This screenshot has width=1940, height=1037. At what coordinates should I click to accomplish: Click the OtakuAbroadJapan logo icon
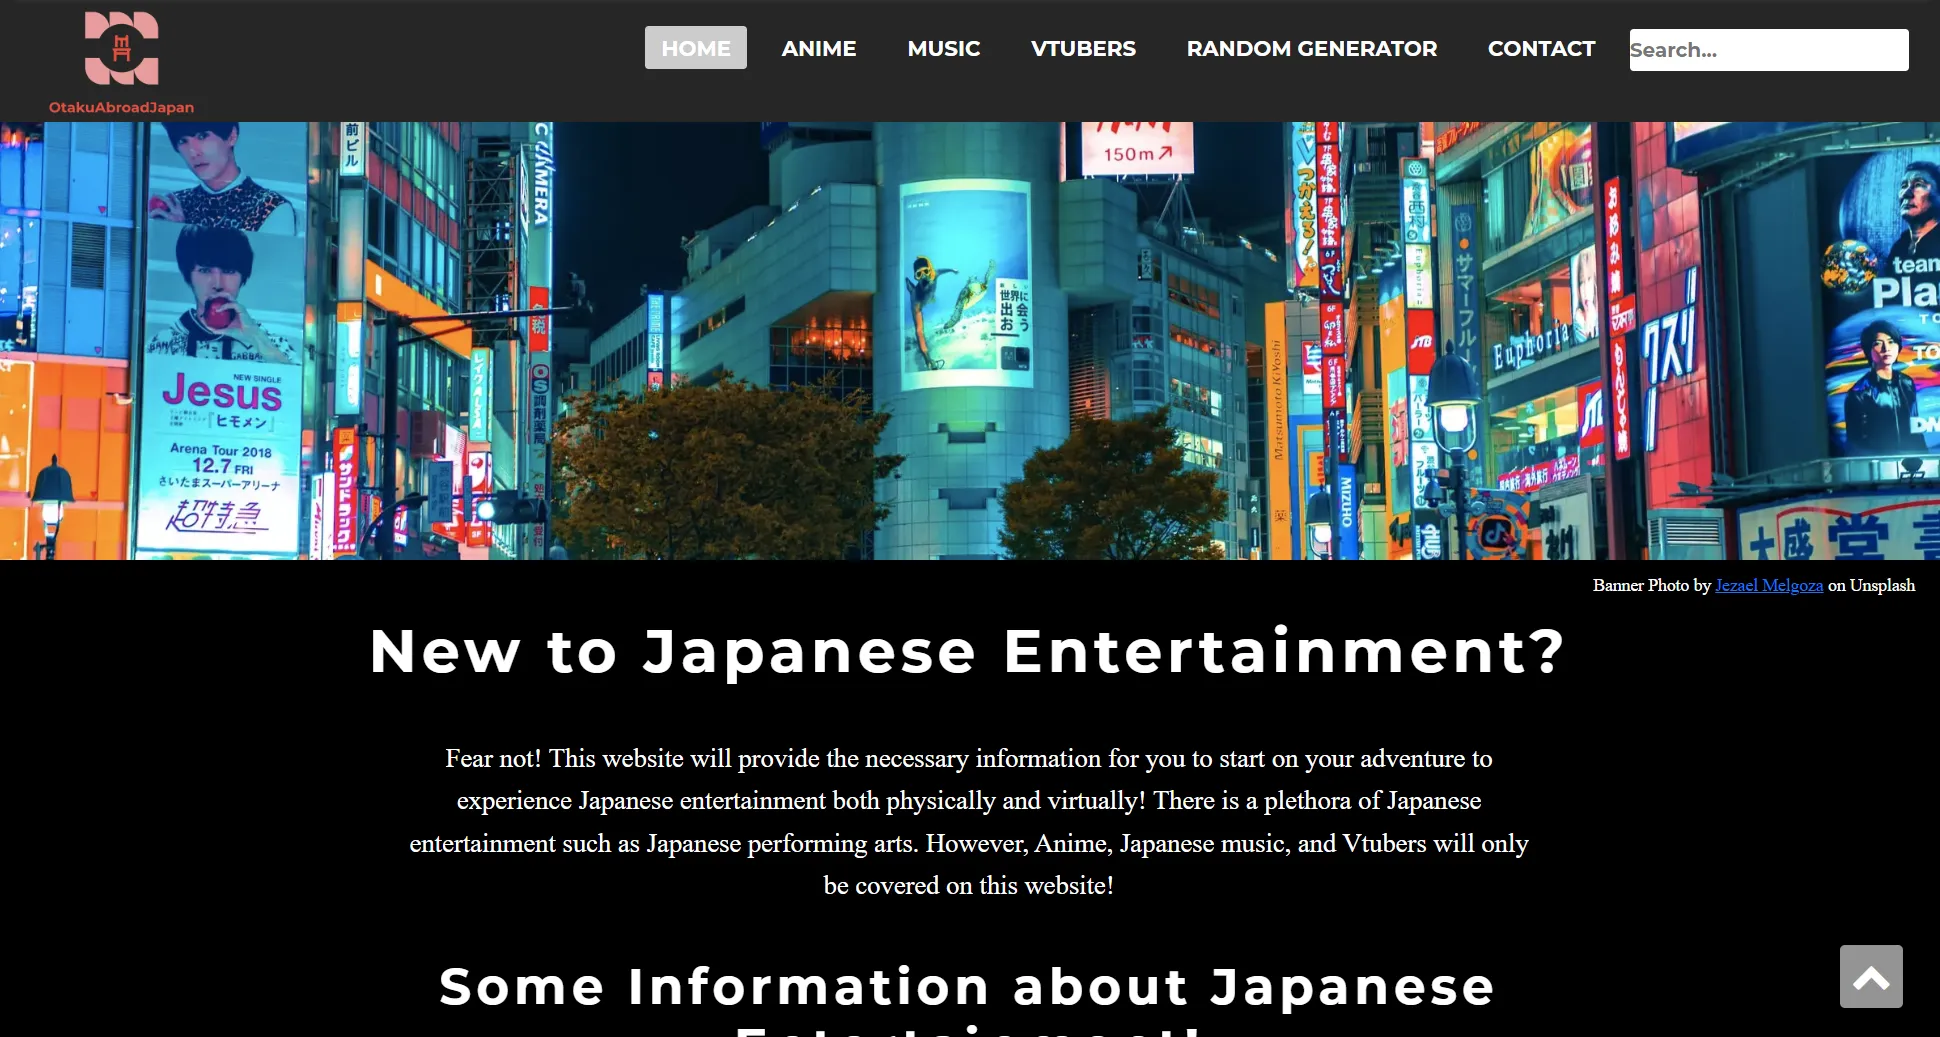[121, 49]
